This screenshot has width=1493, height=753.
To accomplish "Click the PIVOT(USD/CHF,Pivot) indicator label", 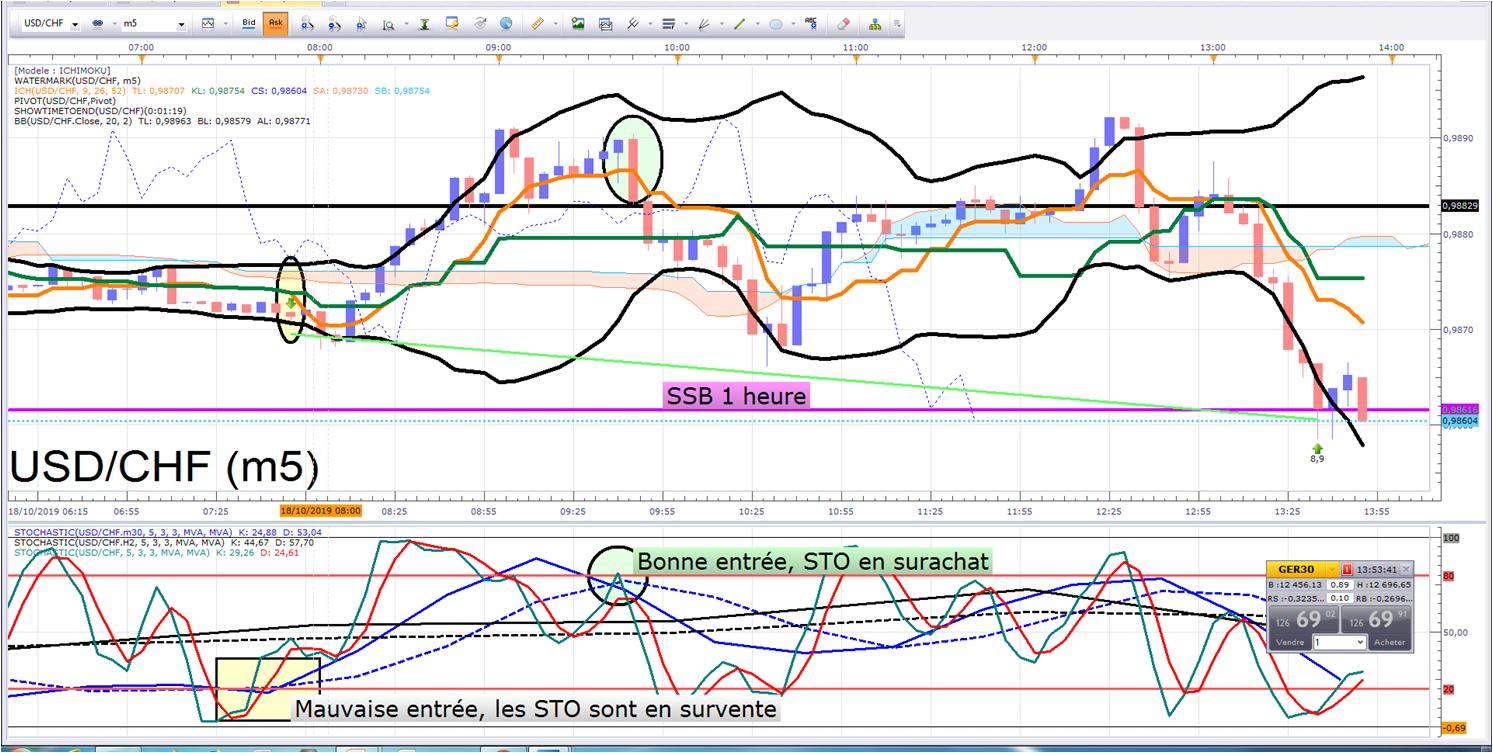I will tap(65, 101).
